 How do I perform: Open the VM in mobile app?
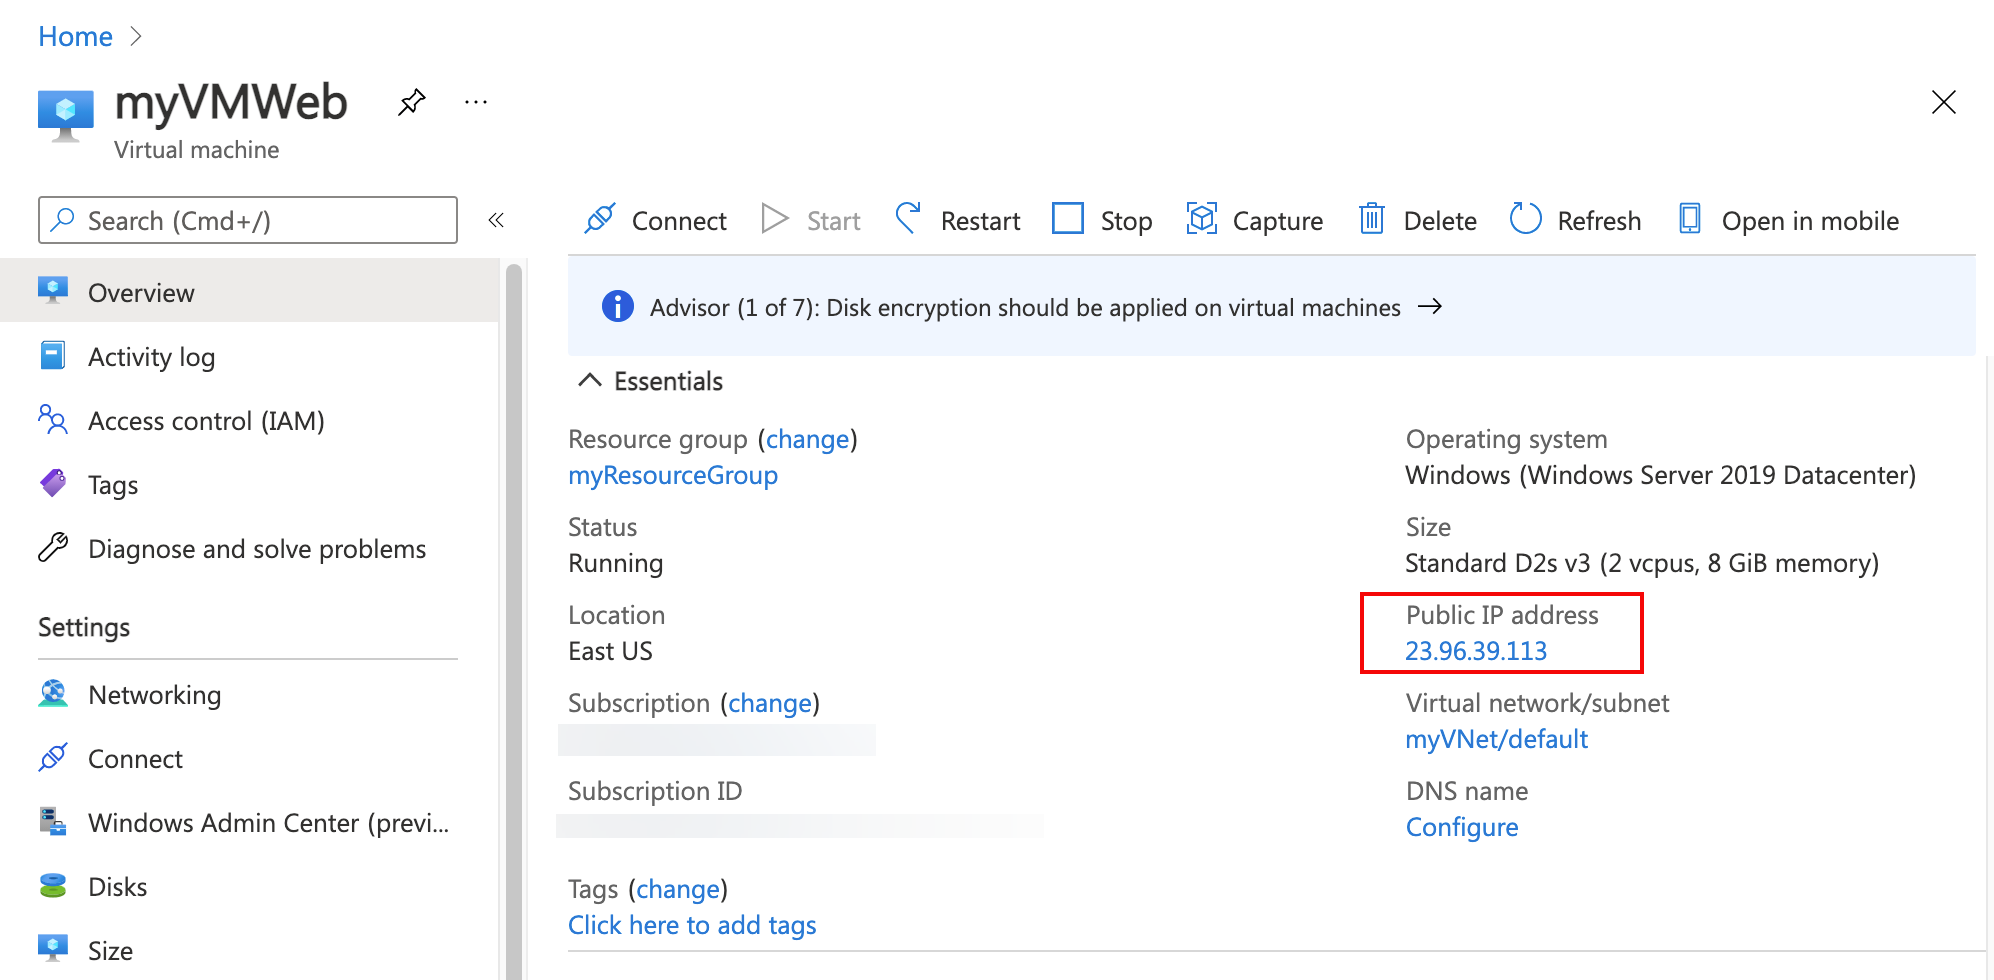click(1789, 220)
